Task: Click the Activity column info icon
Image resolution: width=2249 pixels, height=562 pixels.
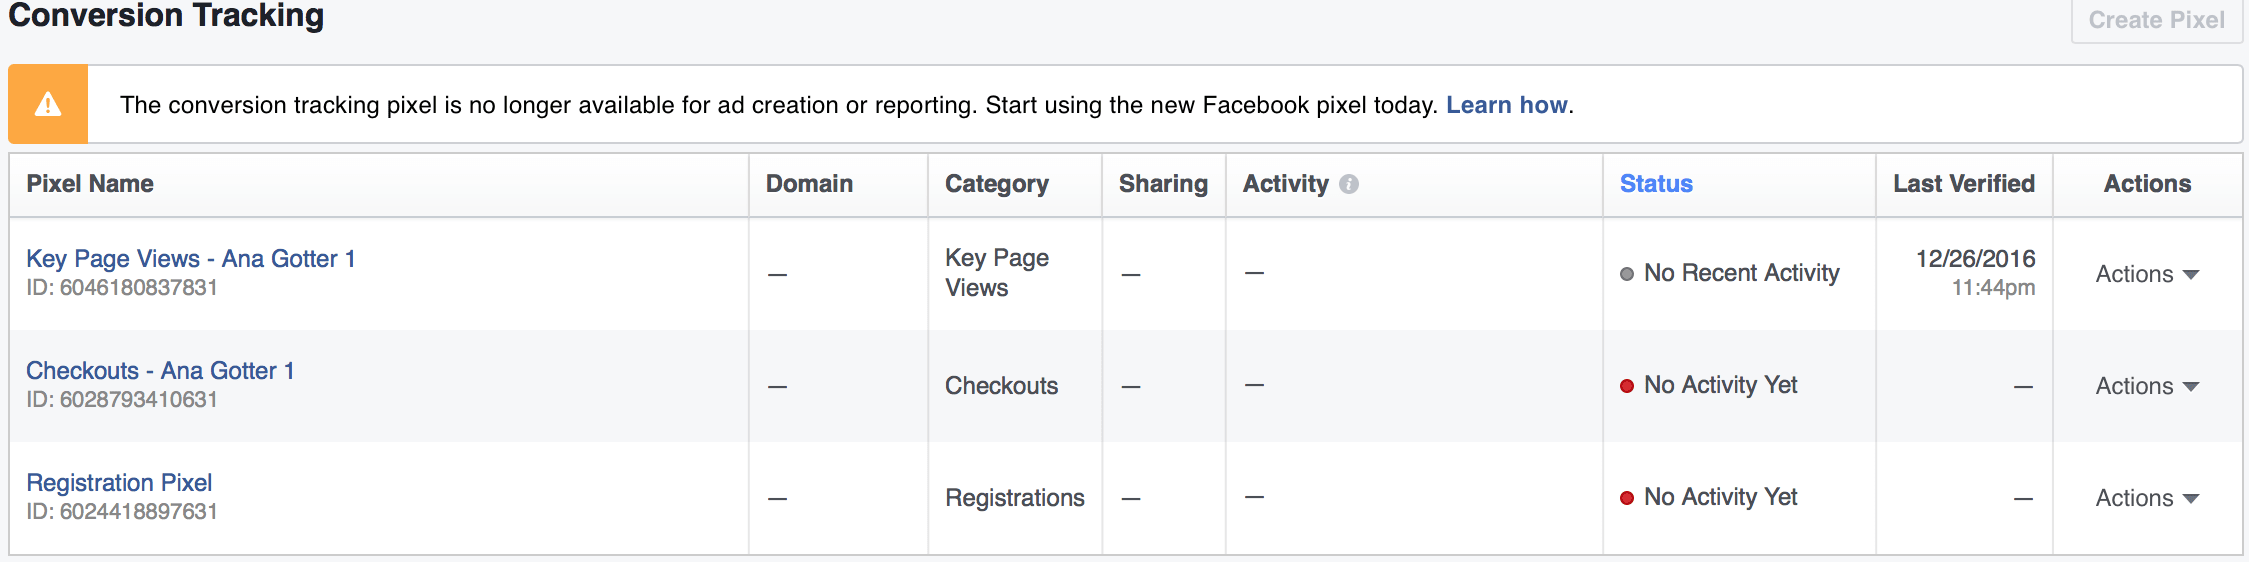Action: point(1349,184)
